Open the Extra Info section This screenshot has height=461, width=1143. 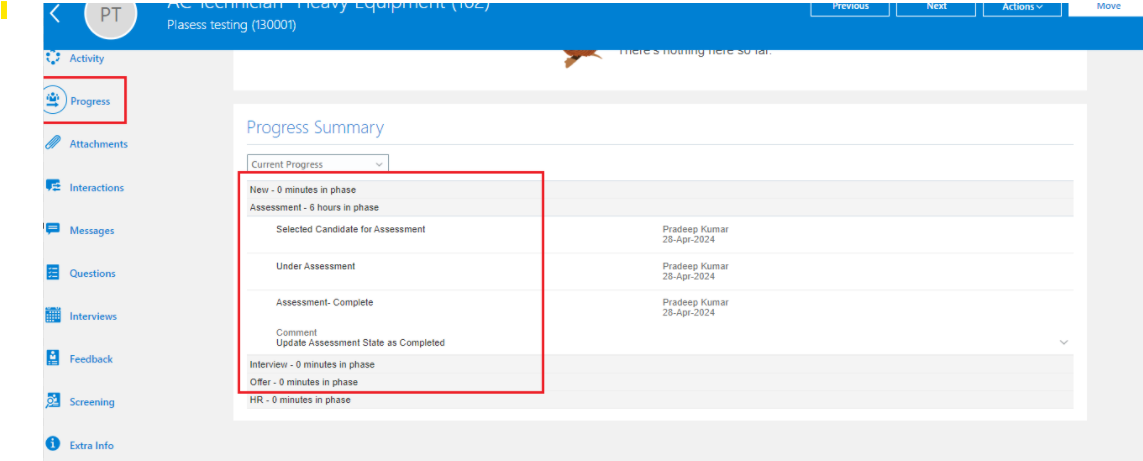coord(92,445)
